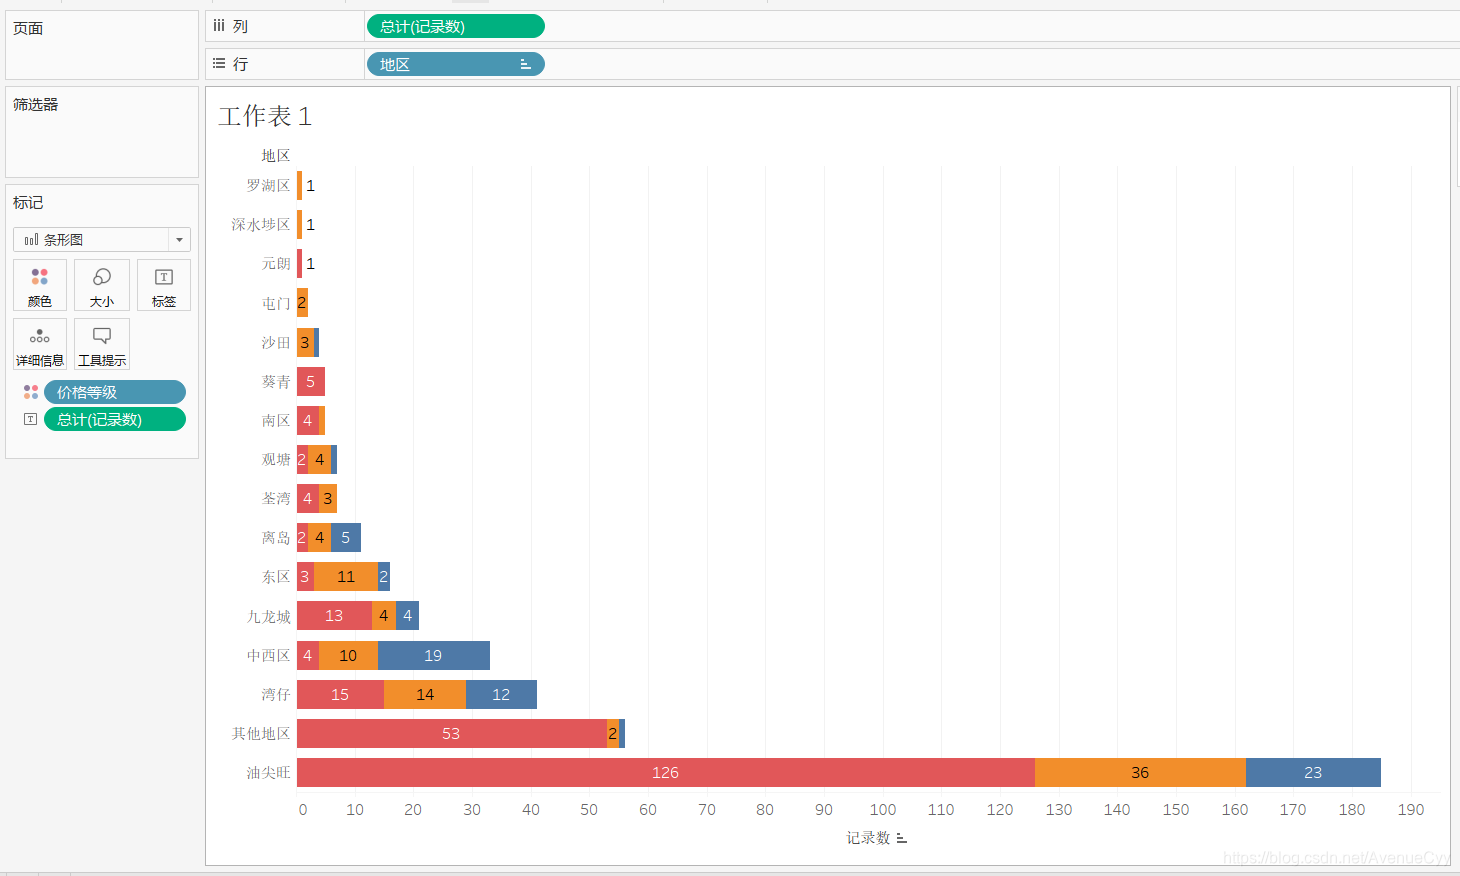Select the 湾仔 row label
Image resolution: width=1460 pixels, height=876 pixels.
pyautogui.click(x=276, y=694)
